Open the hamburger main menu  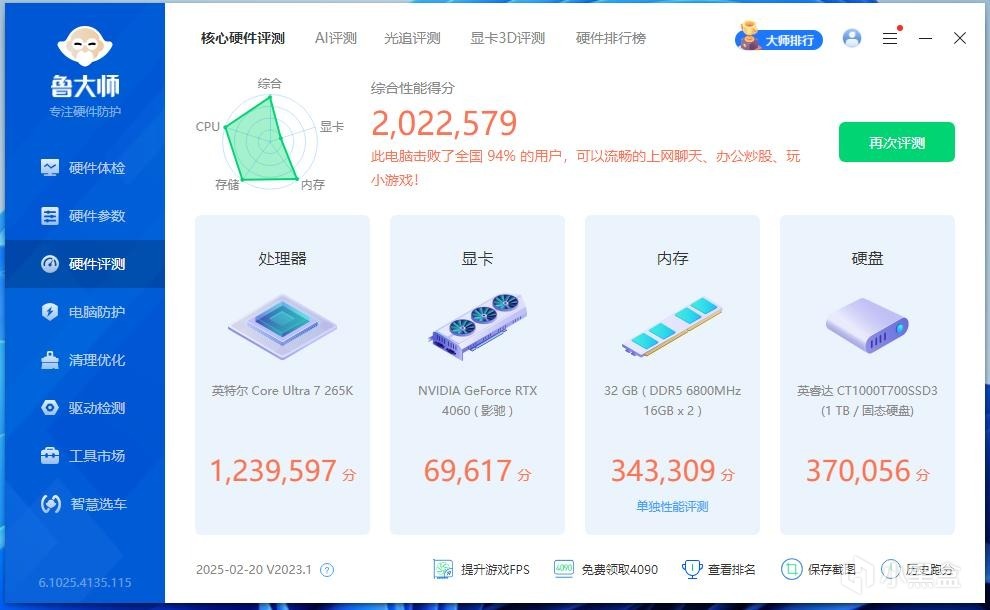pos(890,39)
